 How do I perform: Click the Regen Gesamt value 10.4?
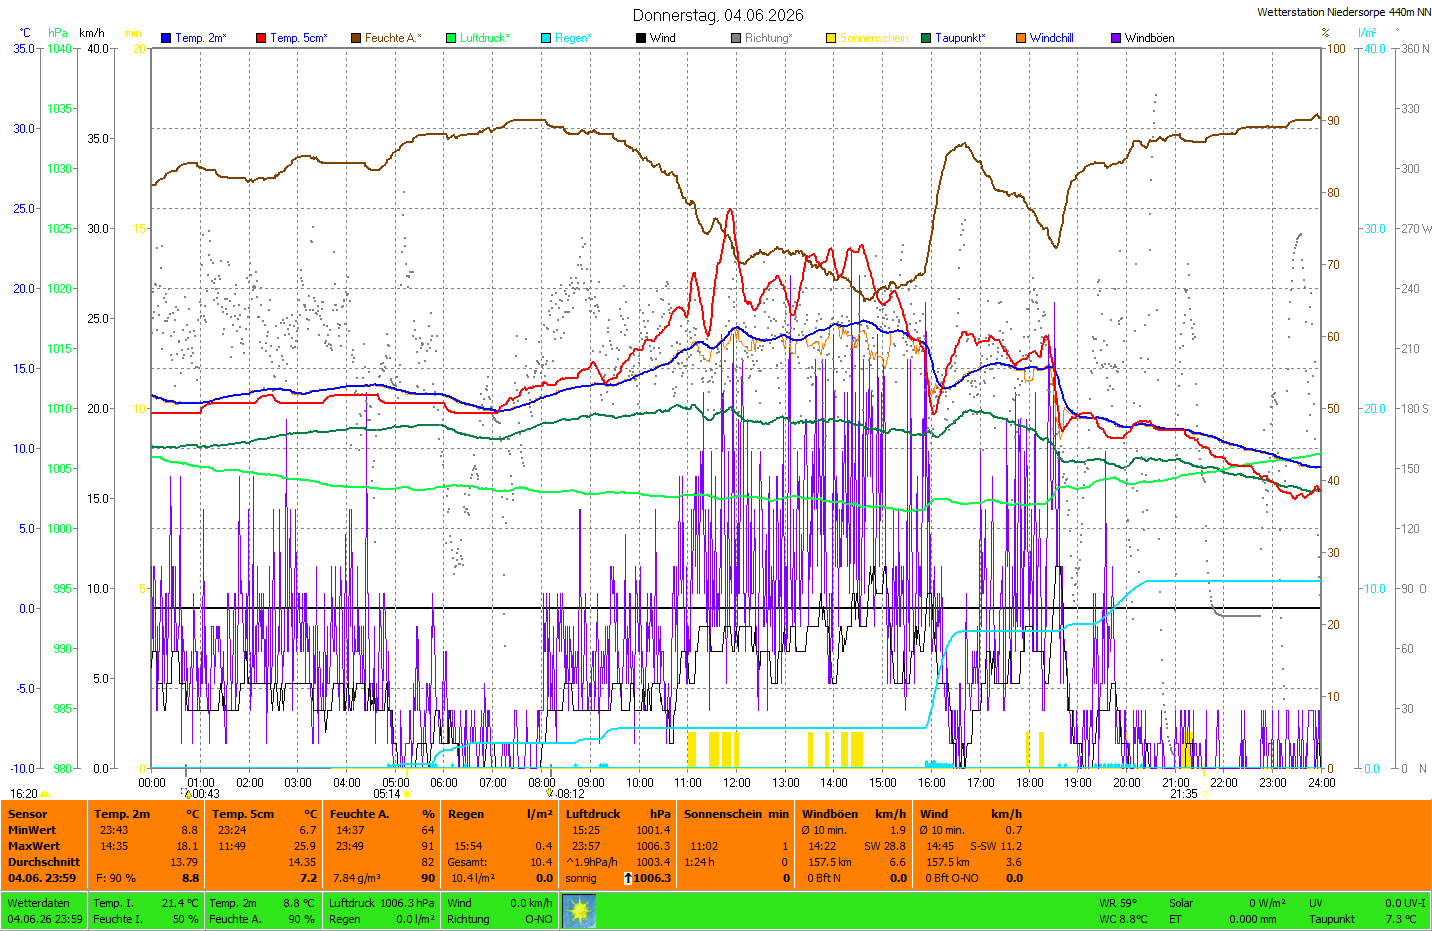click(541, 862)
